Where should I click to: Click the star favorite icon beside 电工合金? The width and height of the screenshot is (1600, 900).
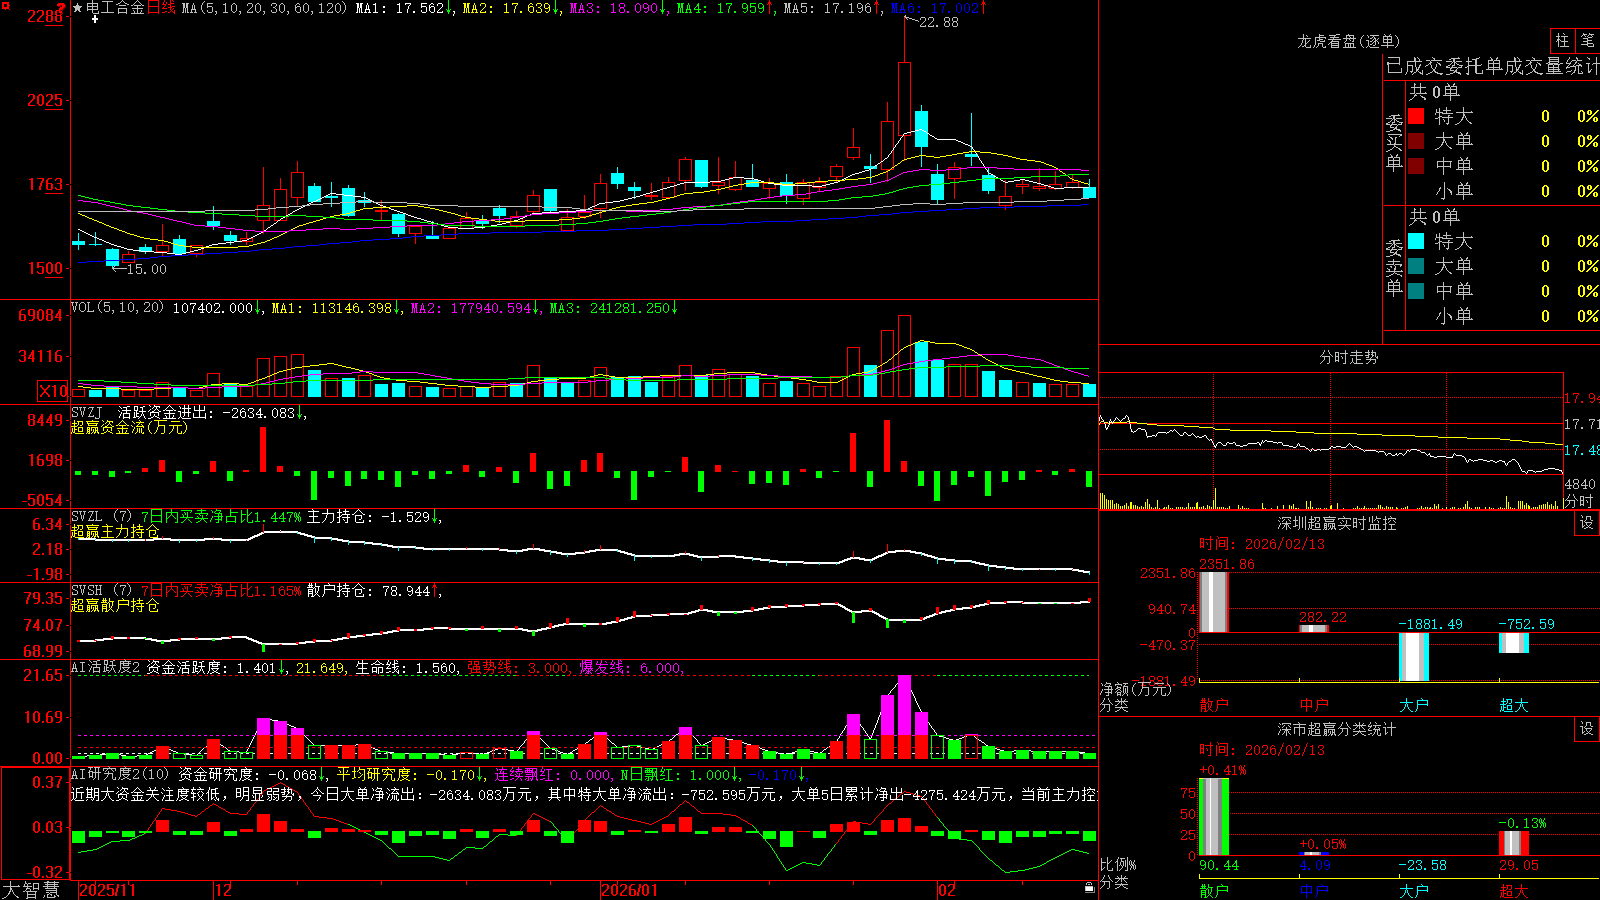pos(78,8)
